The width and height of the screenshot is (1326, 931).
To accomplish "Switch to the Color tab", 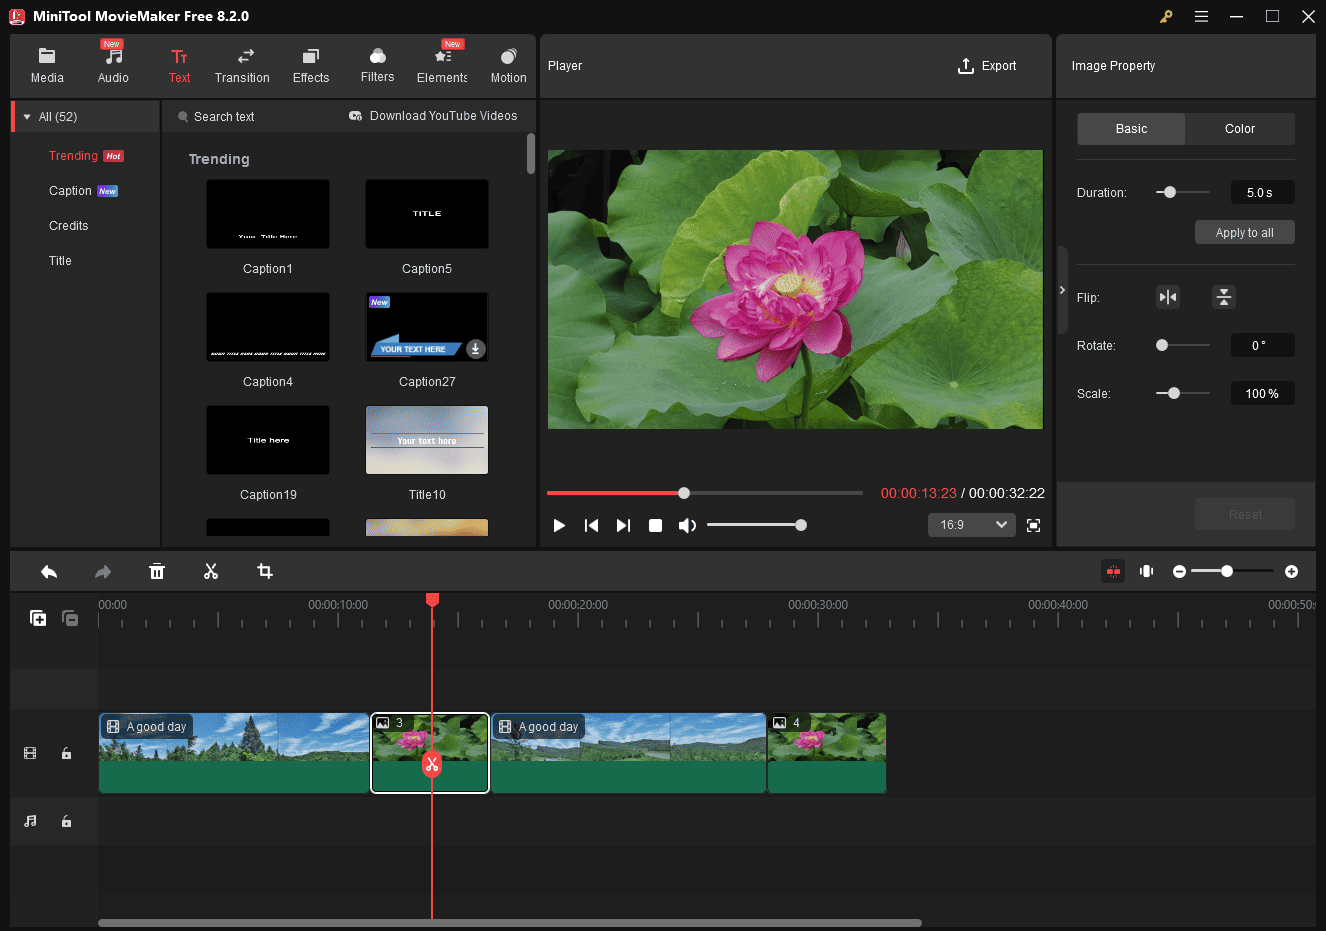I will pos(1240,129).
